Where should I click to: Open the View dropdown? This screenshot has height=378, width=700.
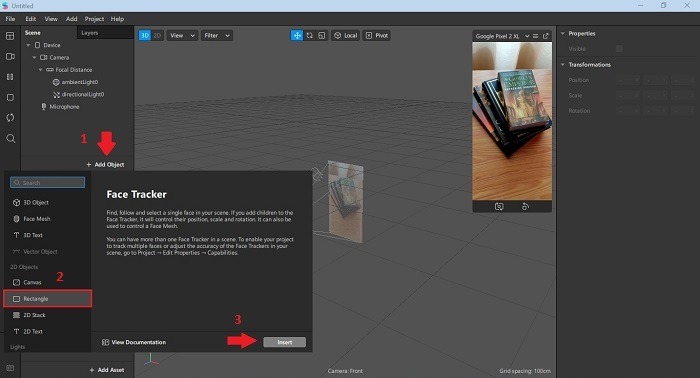point(182,35)
